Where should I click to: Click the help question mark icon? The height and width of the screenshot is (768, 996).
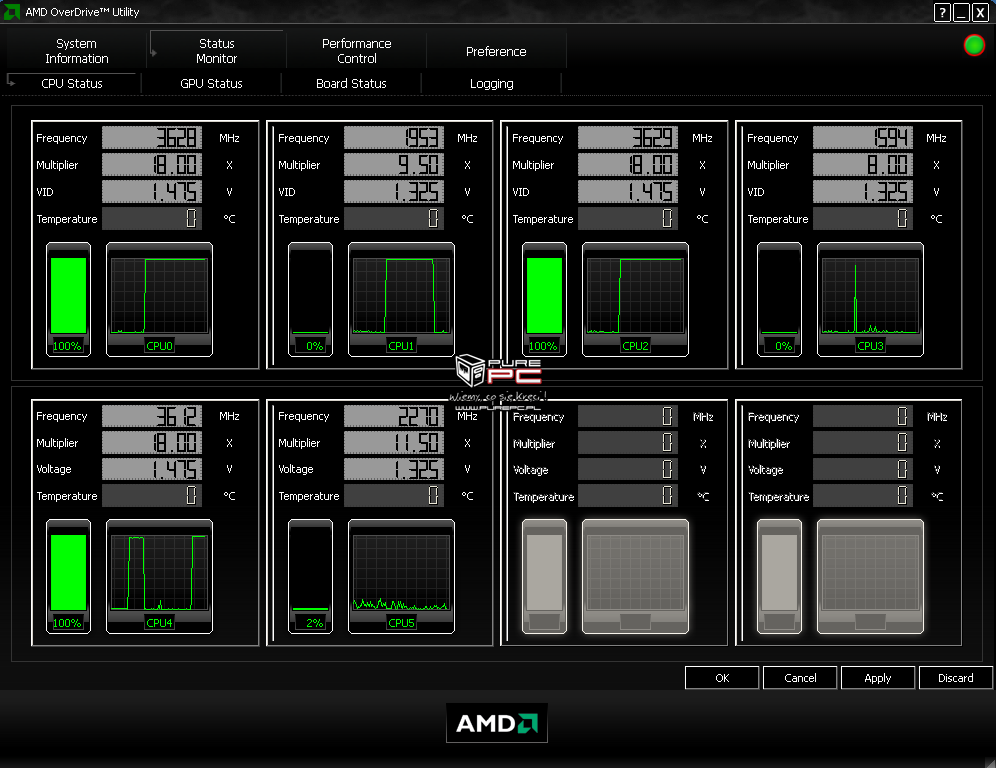942,12
